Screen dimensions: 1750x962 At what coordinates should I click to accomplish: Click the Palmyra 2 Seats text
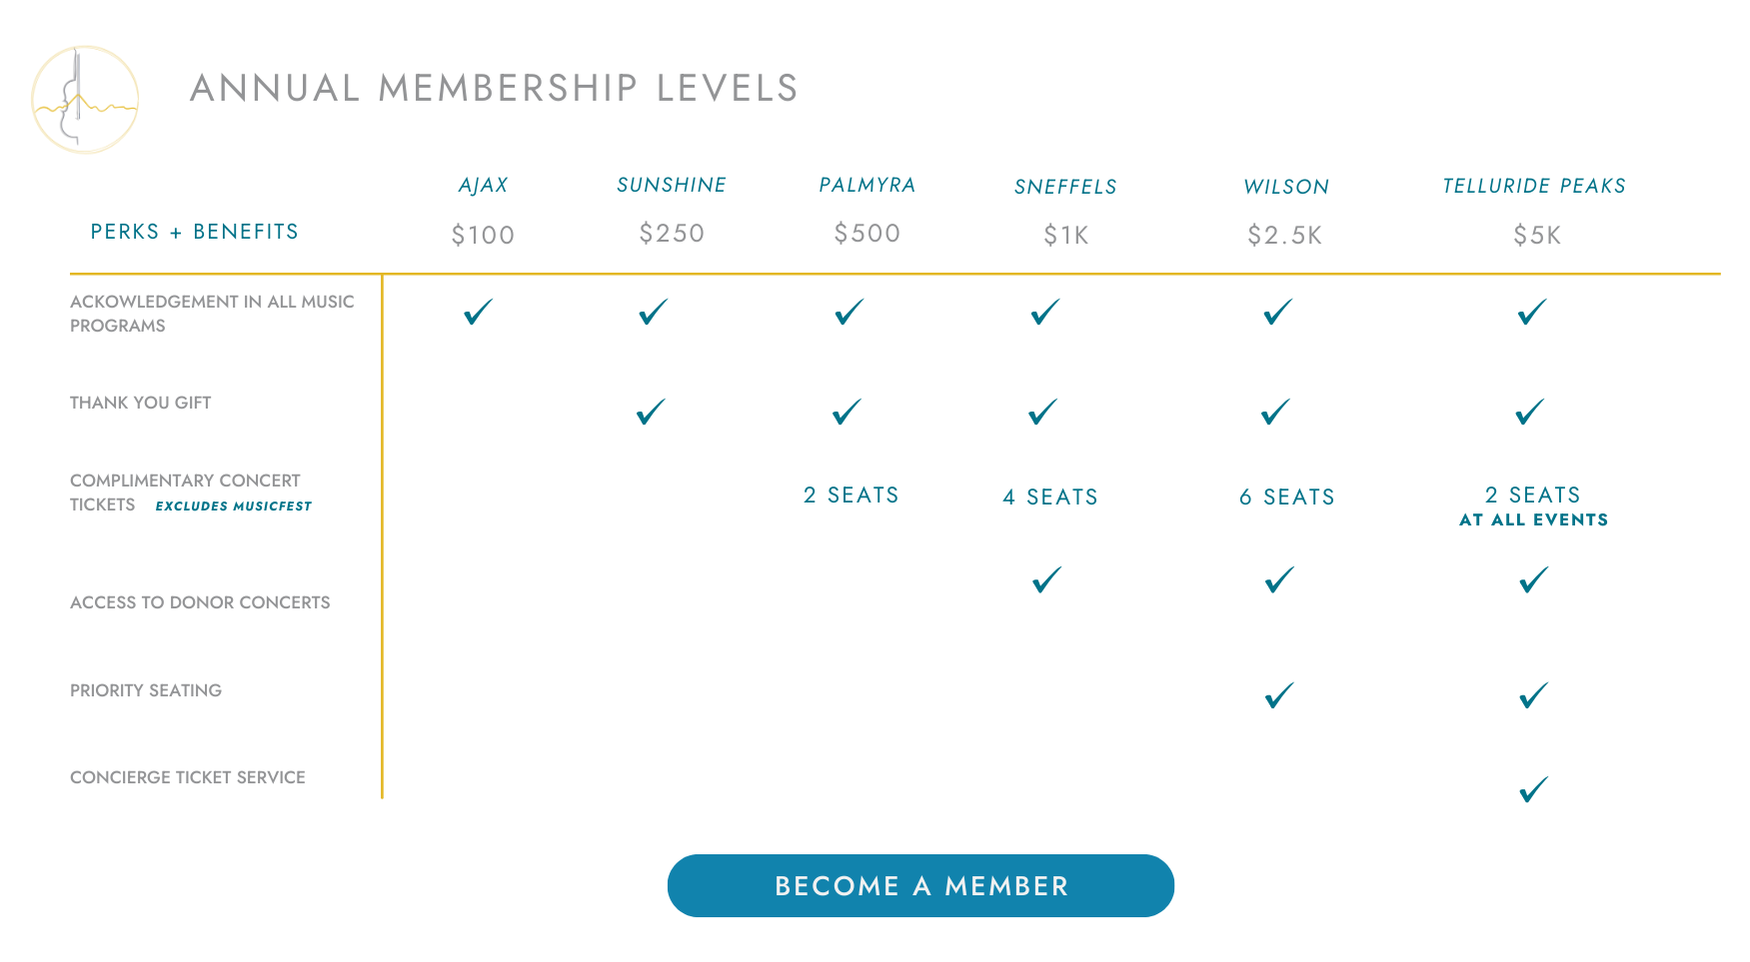tap(851, 495)
